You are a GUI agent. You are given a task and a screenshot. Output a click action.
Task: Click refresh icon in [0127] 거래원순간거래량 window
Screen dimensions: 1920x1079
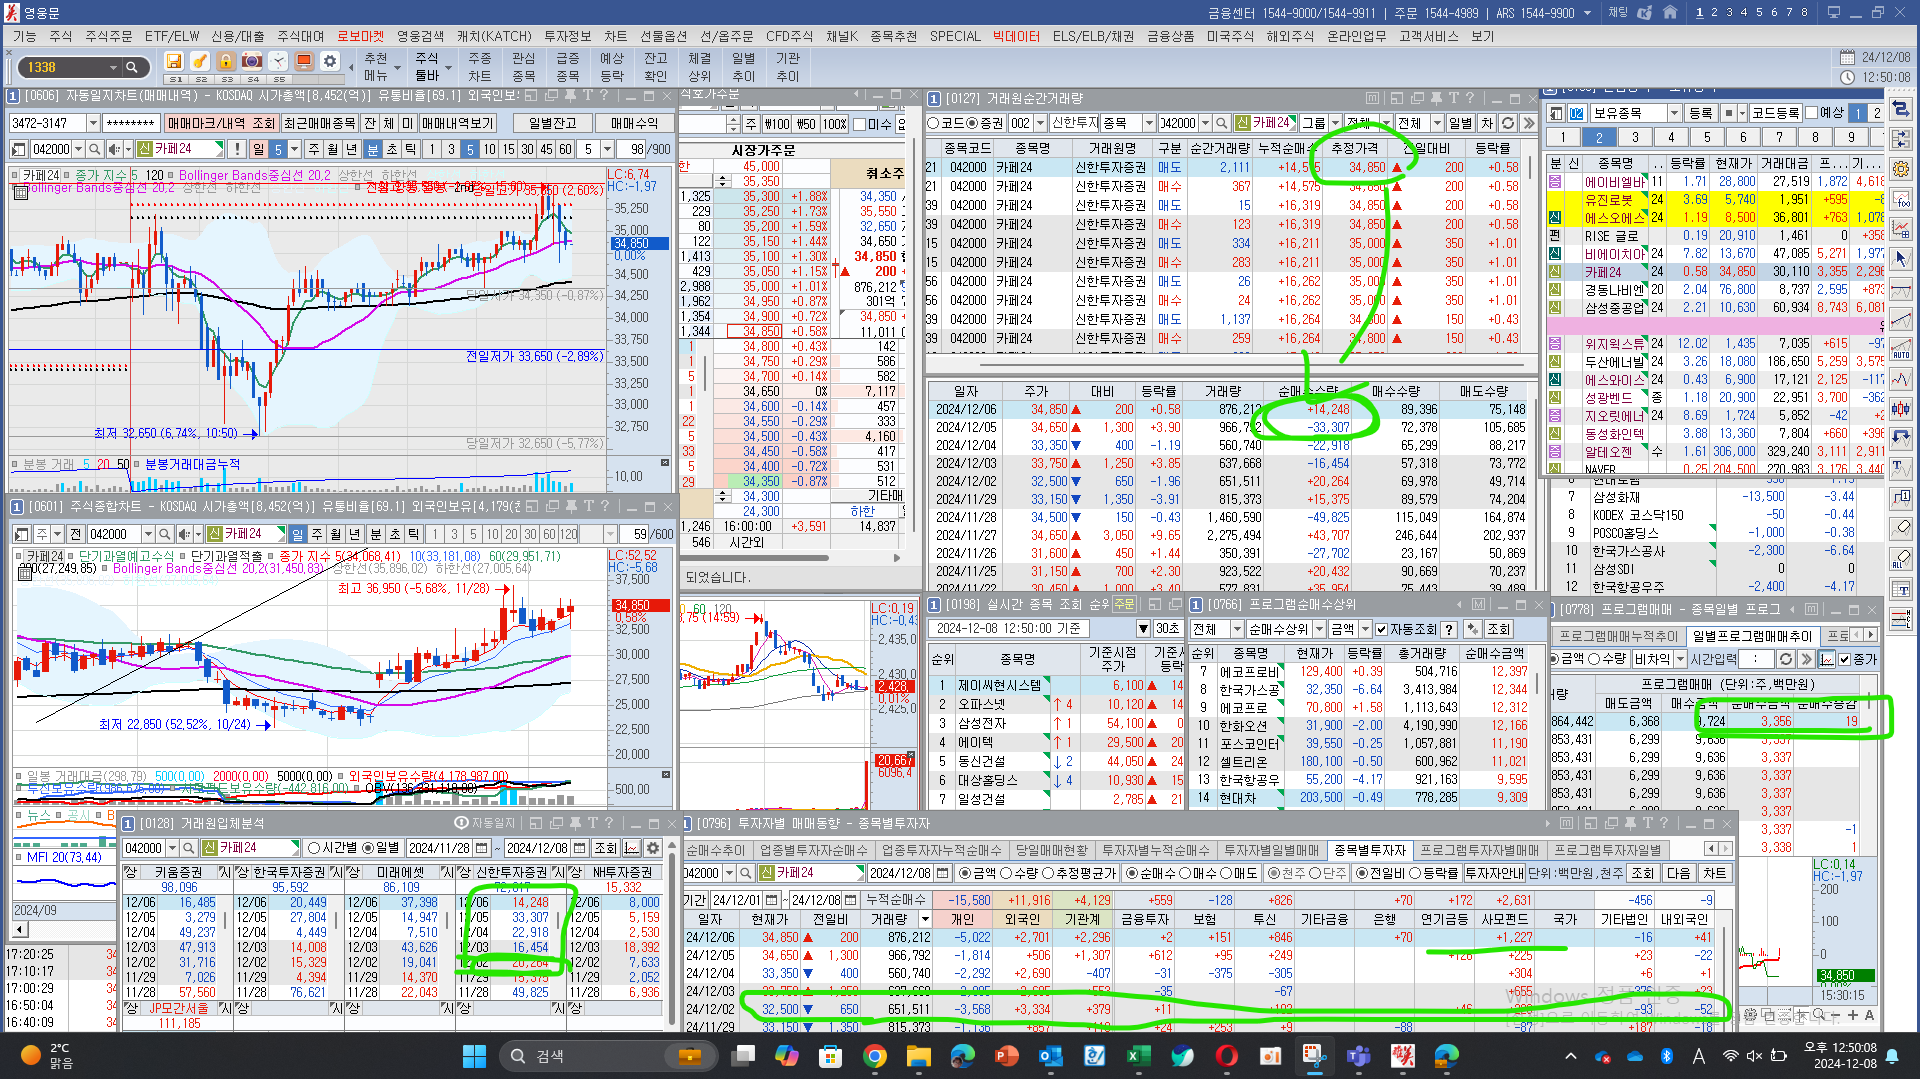click(x=1508, y=123)
